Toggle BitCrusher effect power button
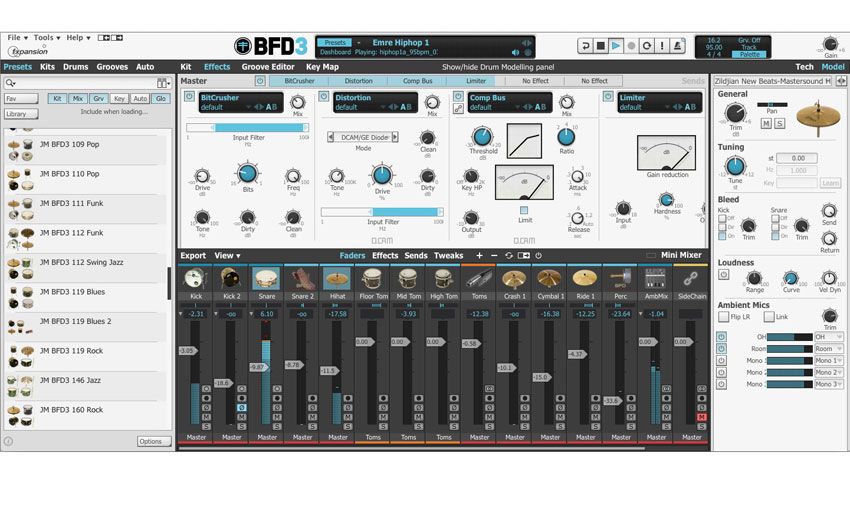The width and height of the screenshot is (850, 505). [x=189, y=96]
